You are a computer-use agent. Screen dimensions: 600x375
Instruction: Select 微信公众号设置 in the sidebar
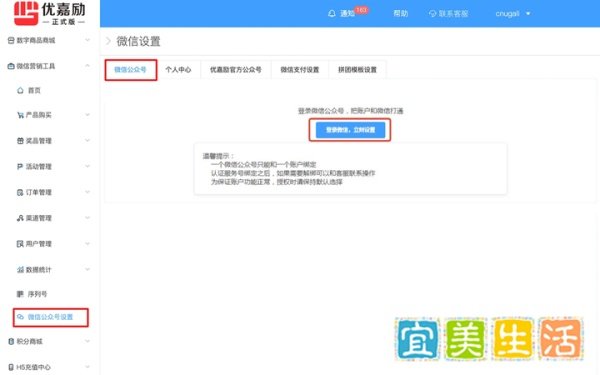pyautogui.click(x=51, y=317)
